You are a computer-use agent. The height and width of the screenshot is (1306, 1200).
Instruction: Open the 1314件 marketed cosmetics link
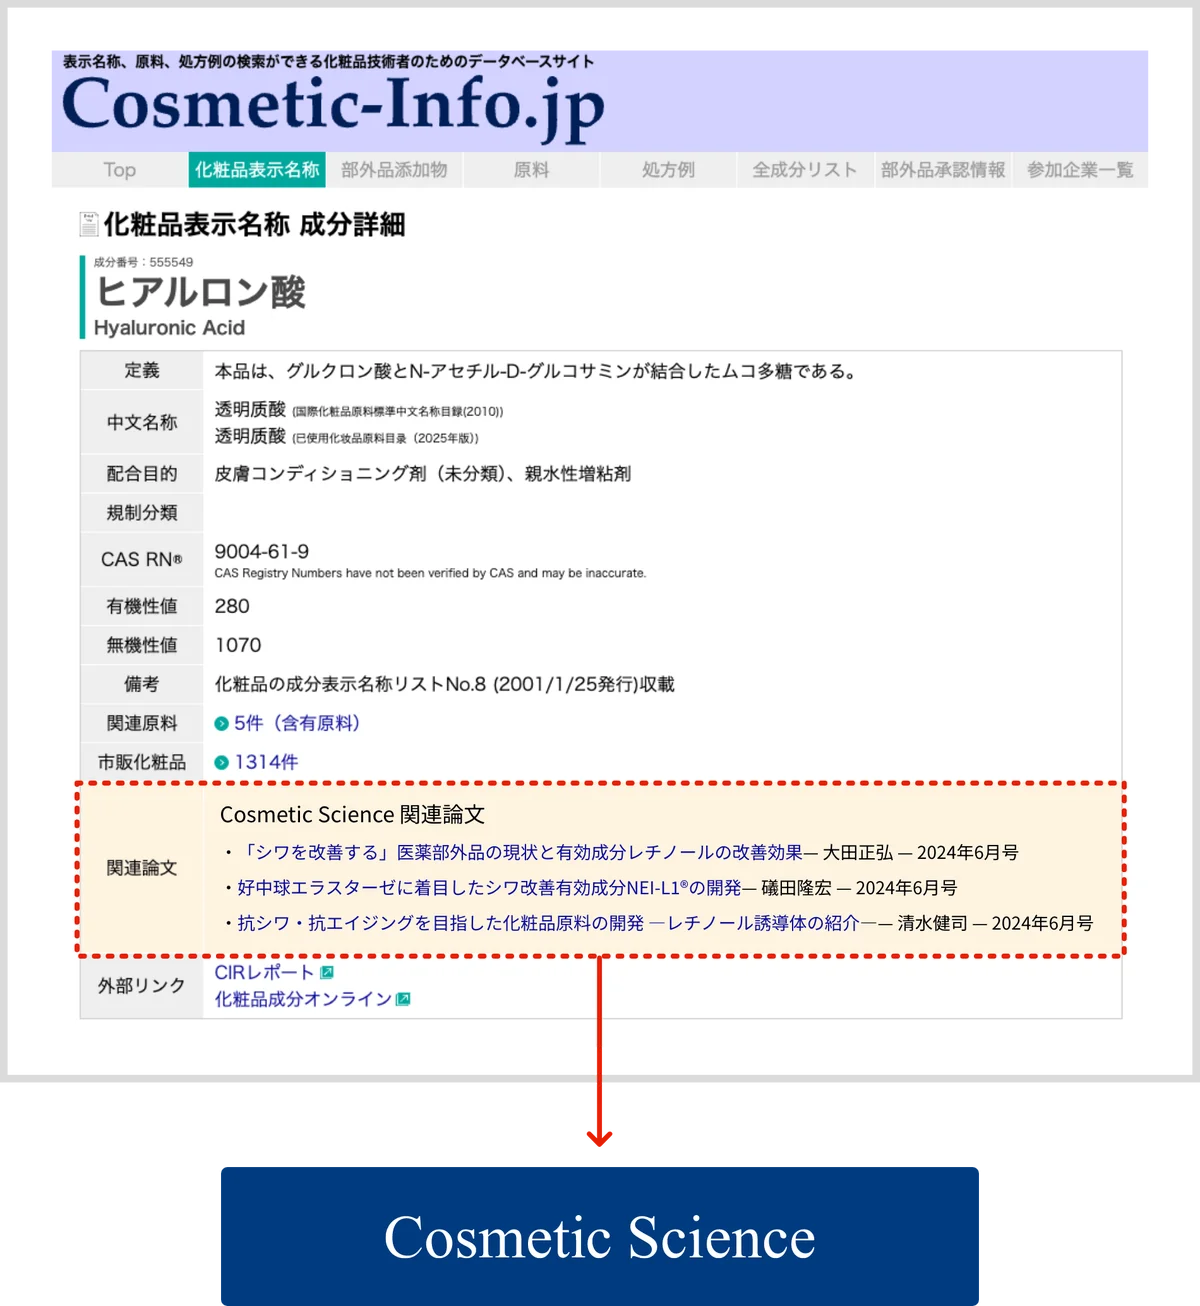click(x=266, y=762)
